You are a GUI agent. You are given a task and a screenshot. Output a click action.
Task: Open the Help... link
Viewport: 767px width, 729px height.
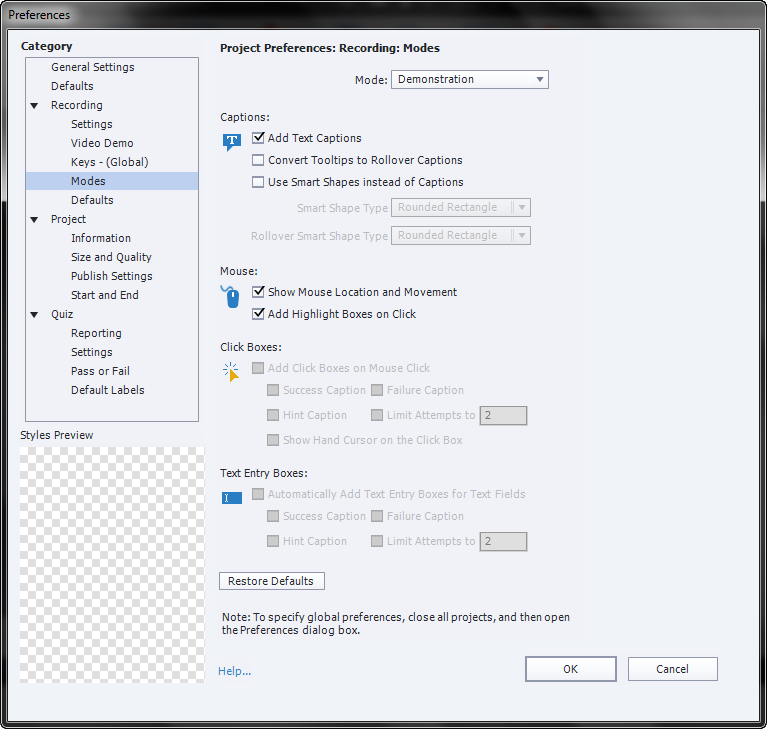coord(235,671)
